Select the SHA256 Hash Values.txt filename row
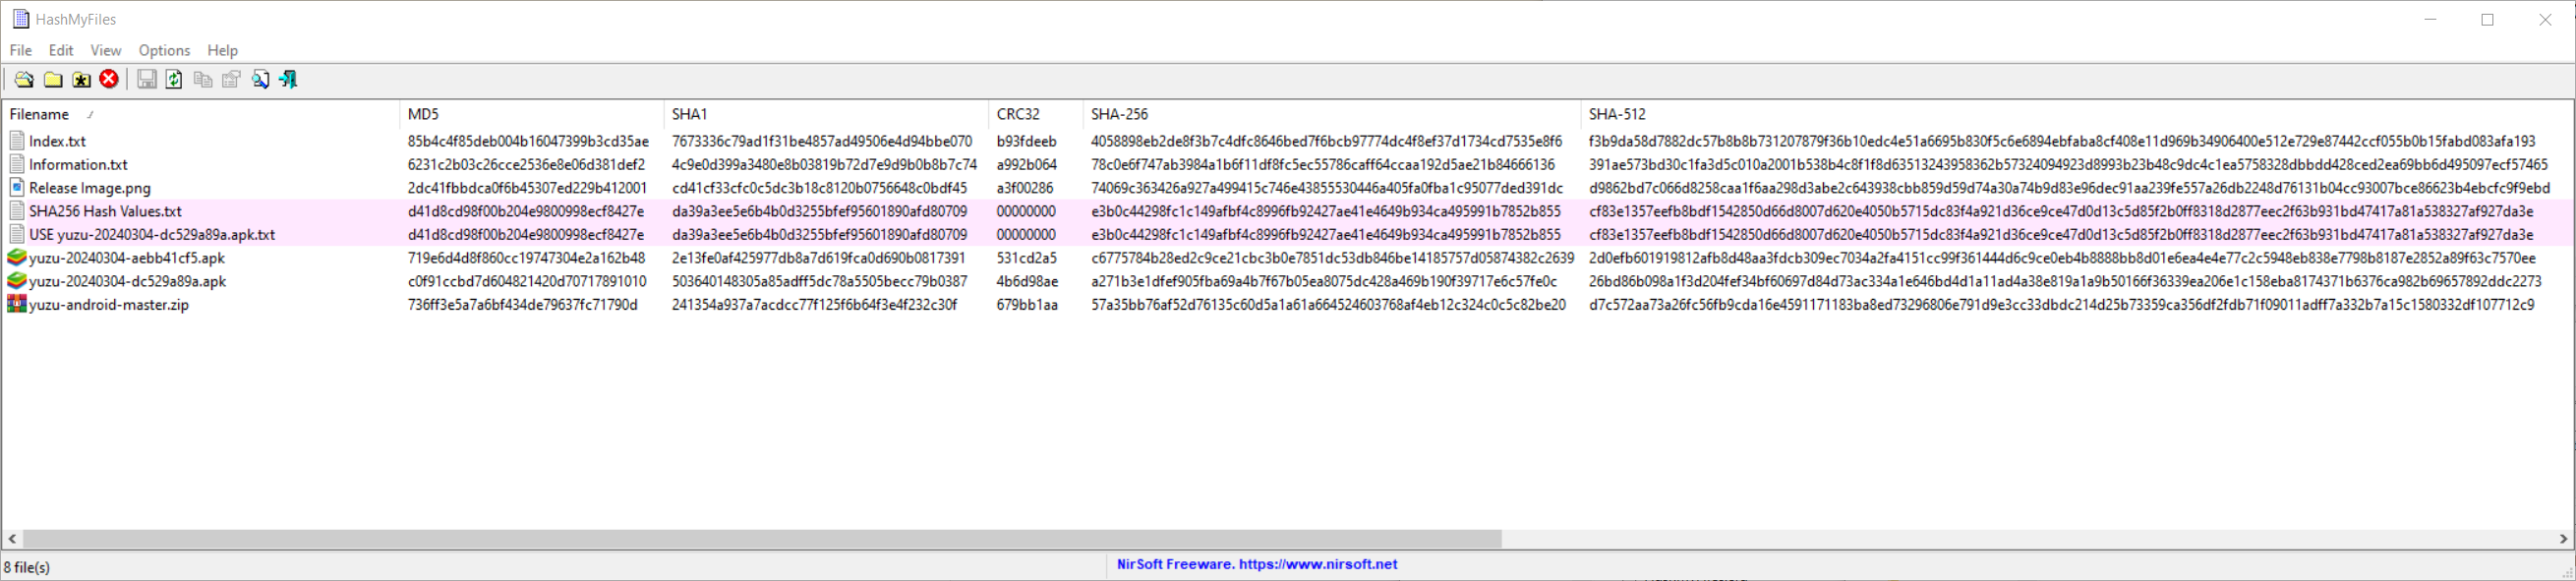2576x581 pixels. click(105, 211)
